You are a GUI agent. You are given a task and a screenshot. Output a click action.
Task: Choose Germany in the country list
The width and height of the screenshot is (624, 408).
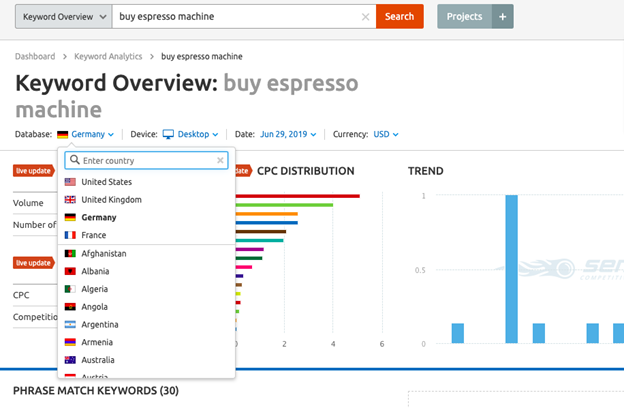pyautogui.click(x=146, y=217)
